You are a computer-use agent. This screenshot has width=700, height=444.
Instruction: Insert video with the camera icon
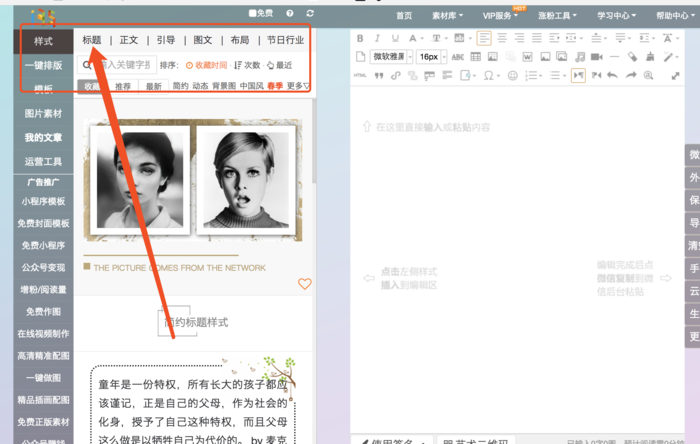pyautogui.click(x=596, y=57)
